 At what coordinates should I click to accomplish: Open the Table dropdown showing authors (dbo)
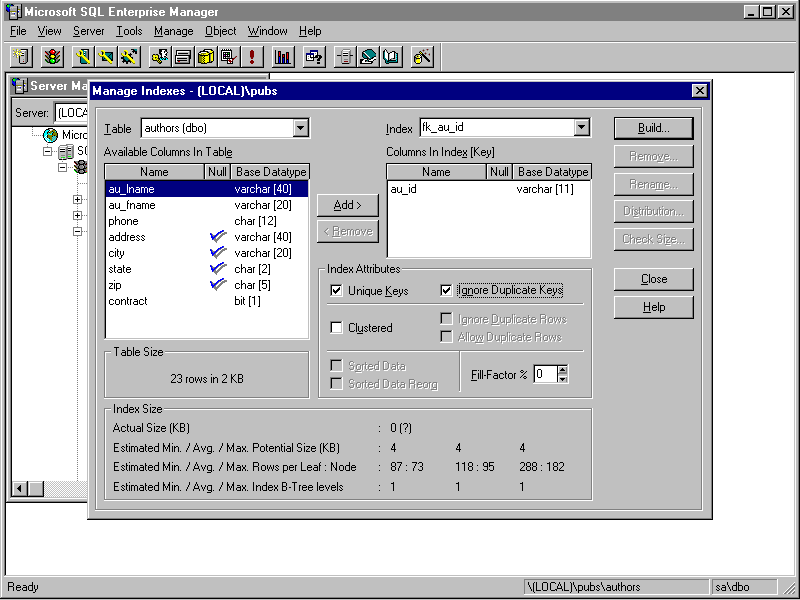[300, 128]
